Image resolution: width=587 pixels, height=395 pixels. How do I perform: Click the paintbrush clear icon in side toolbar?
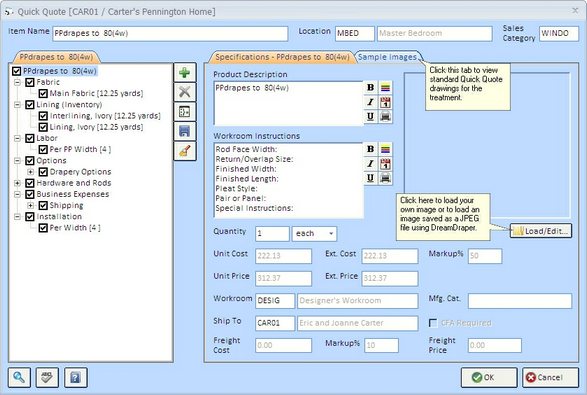pyautogui.click(x=185, y=151)
